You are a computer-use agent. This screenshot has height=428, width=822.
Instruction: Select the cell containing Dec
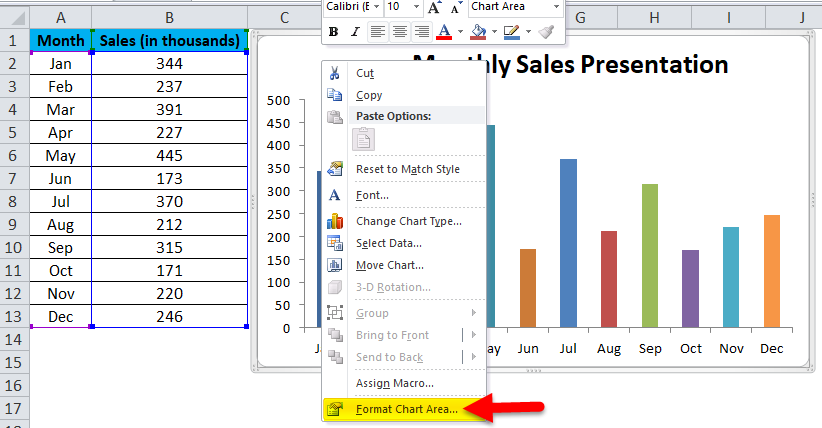tap(61, 317)
